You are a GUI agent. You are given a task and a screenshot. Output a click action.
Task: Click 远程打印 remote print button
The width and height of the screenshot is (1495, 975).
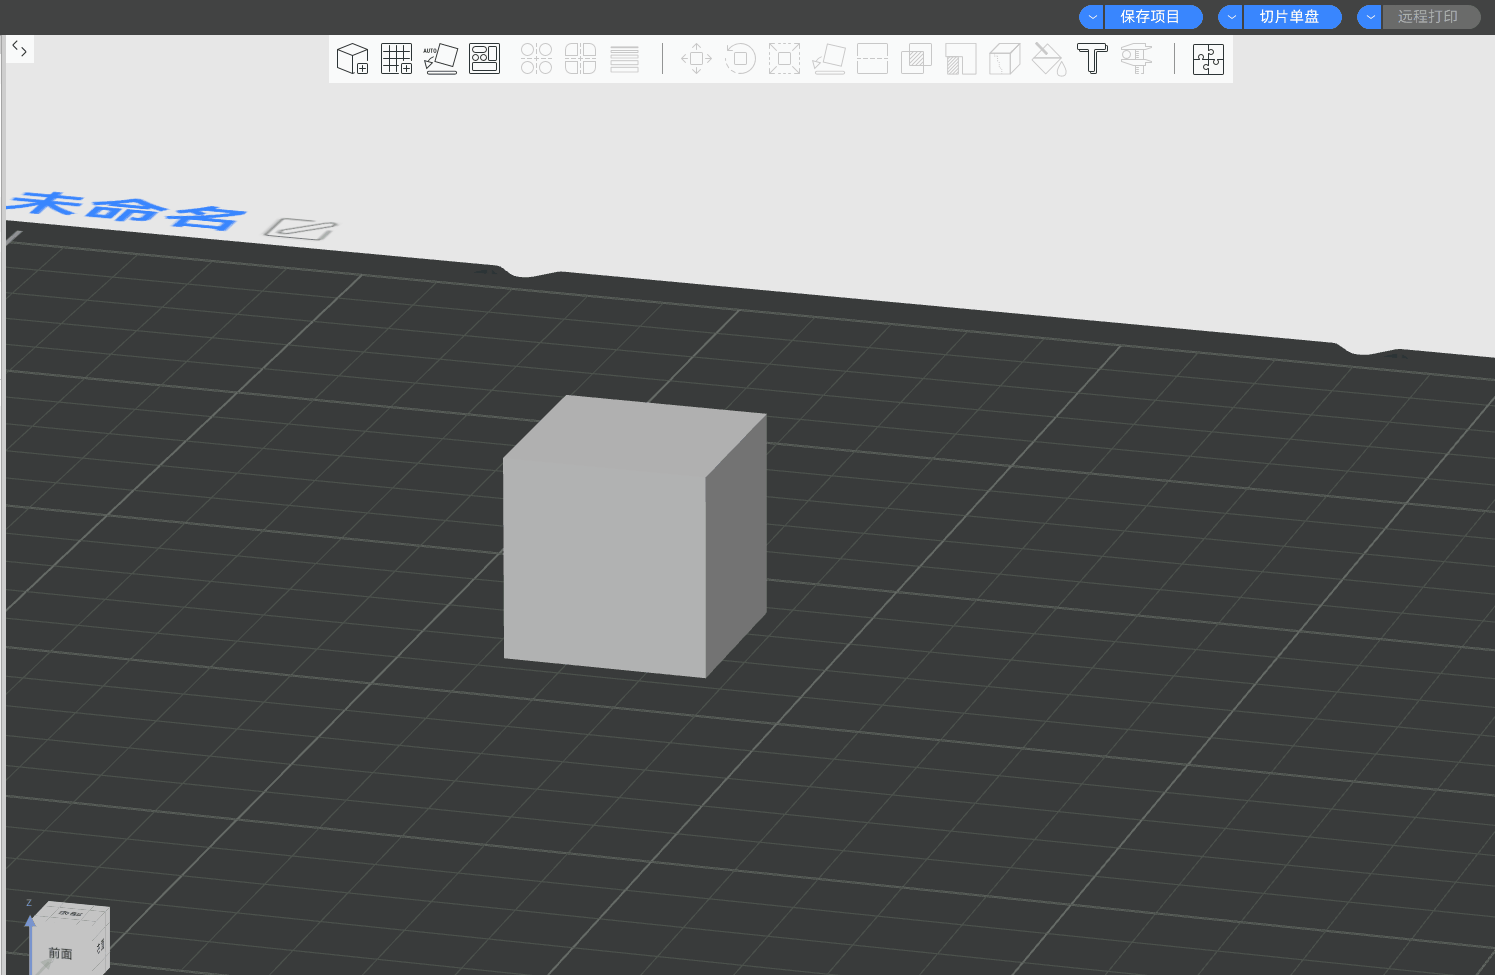pyautogui.click(x=1431, y=17)
